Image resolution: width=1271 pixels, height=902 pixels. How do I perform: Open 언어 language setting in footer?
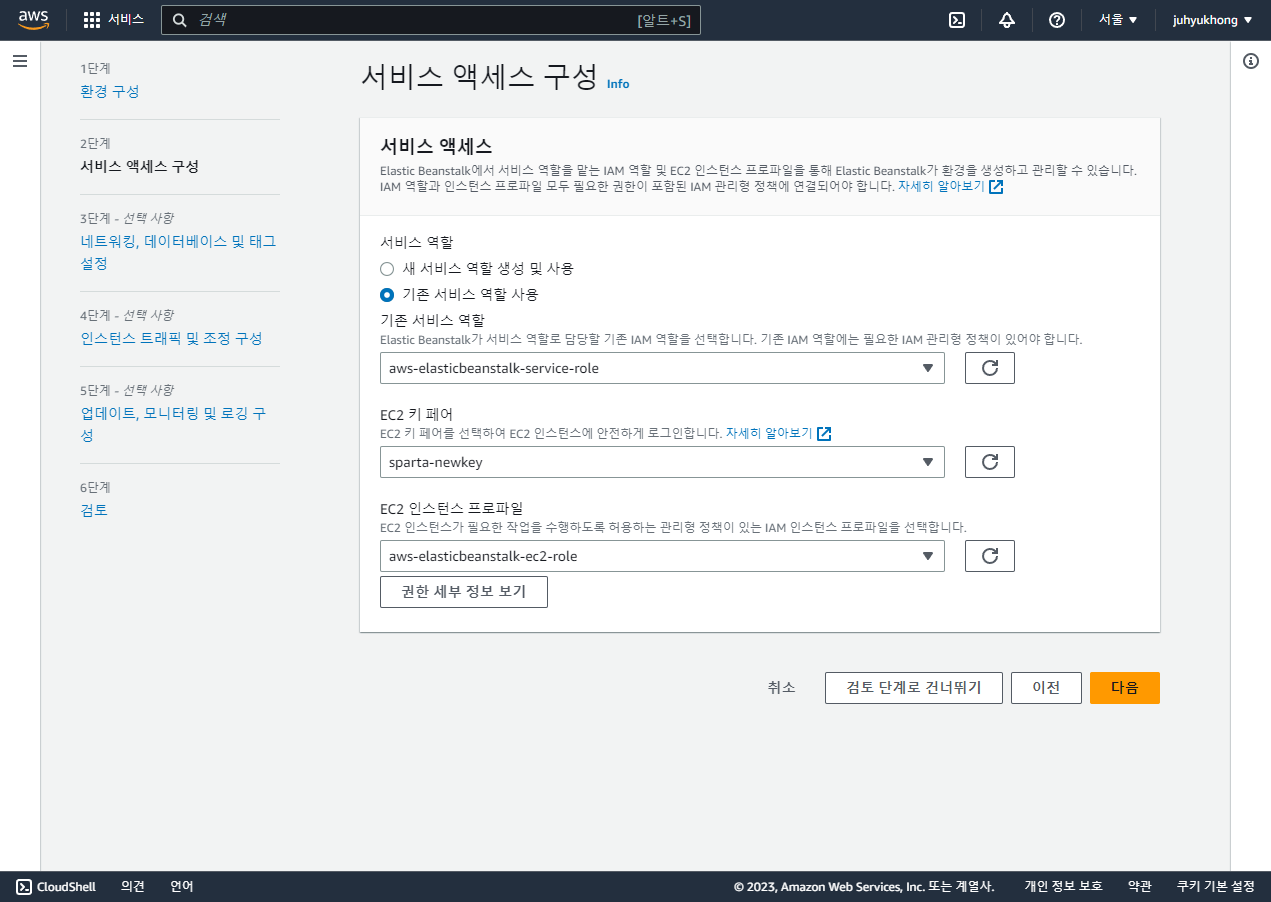click(x=182, y=886)
